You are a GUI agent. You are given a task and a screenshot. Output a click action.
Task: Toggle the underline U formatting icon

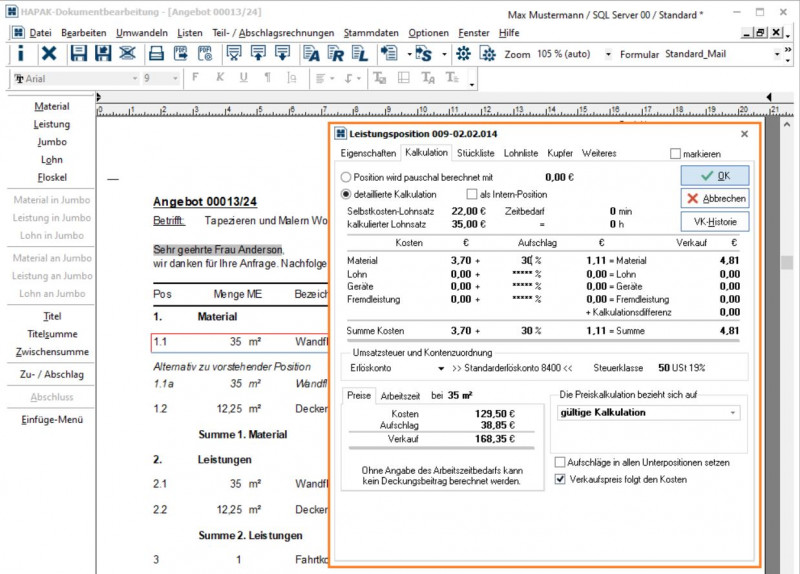[243, 78]
